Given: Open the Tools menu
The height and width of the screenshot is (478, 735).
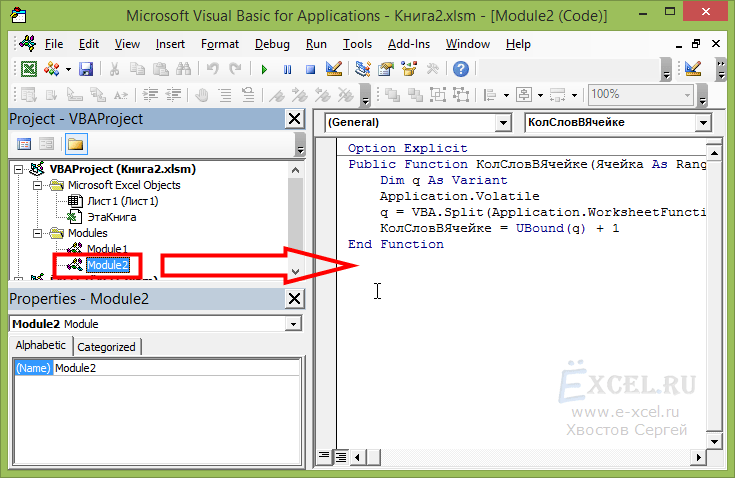Looking at the screenshot, I should (357, 44).
